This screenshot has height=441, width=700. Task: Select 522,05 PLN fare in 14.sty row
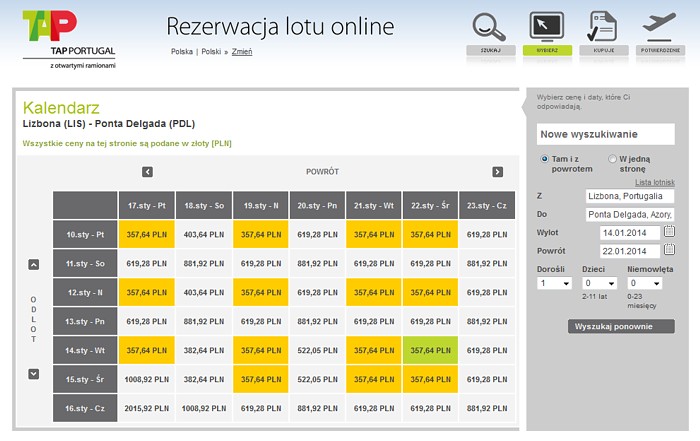pyautogui.click(x=317, y=350)
